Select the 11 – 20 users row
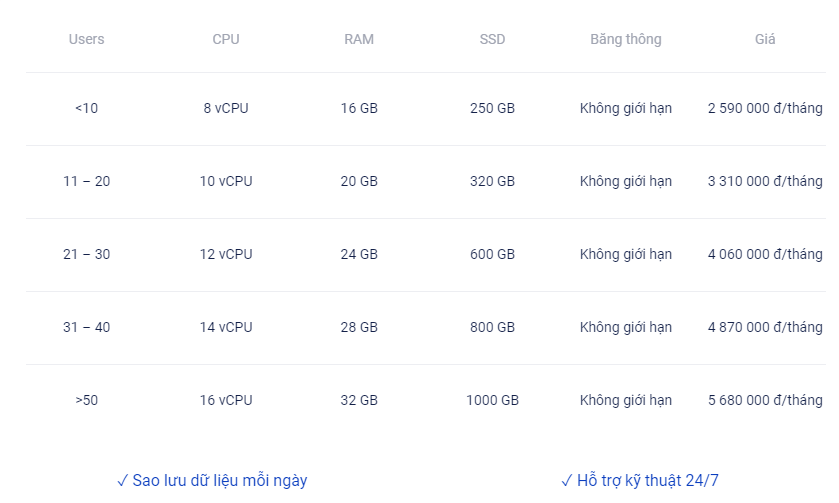839x503 pixels. (426, 182)
